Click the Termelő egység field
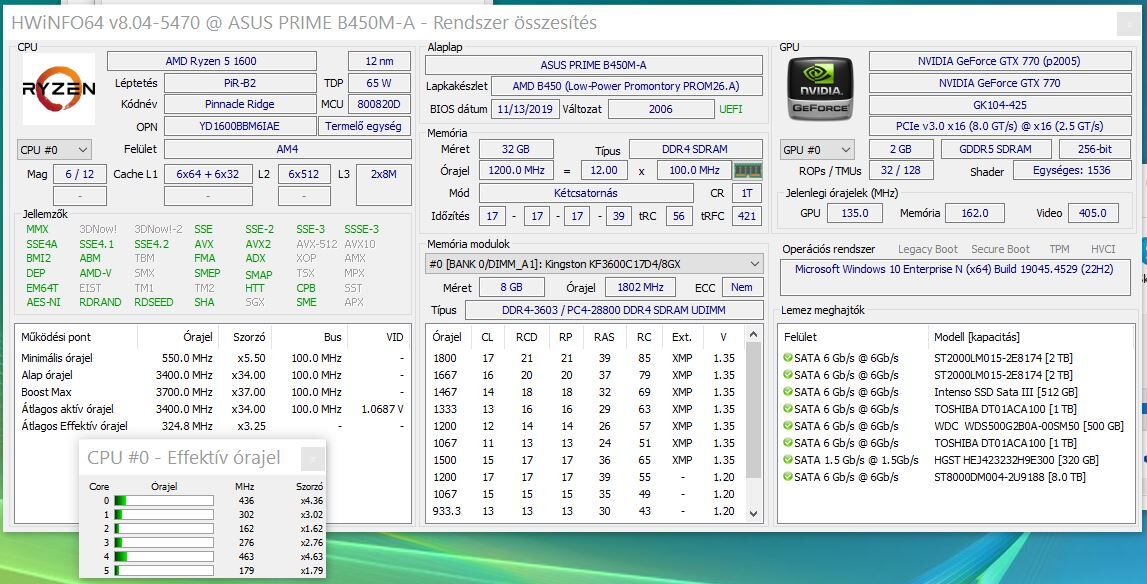Image resolution: width=1147 pixels, height=584 pixels. pyautogui.click(x=364, y=126)
